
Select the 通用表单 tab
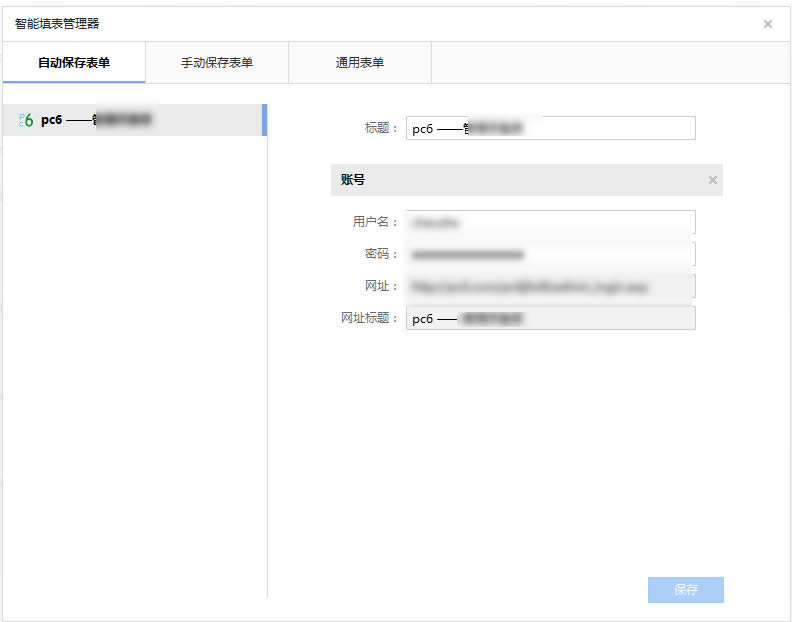pyautogui.click(x=360, y=63)
